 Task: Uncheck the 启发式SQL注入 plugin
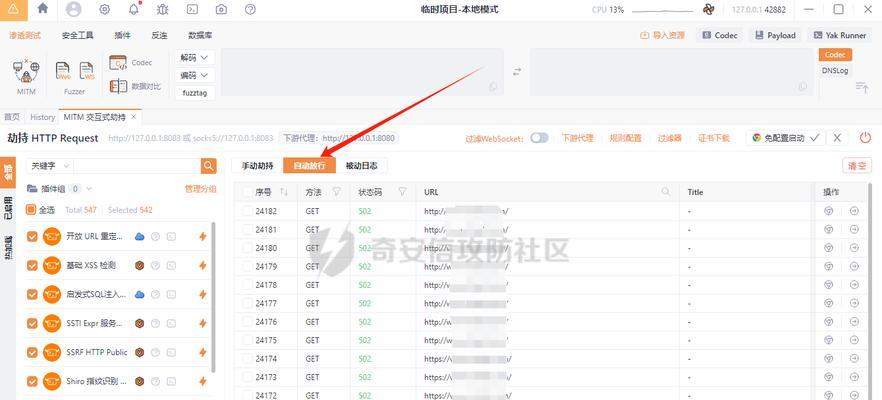(32, 294)
